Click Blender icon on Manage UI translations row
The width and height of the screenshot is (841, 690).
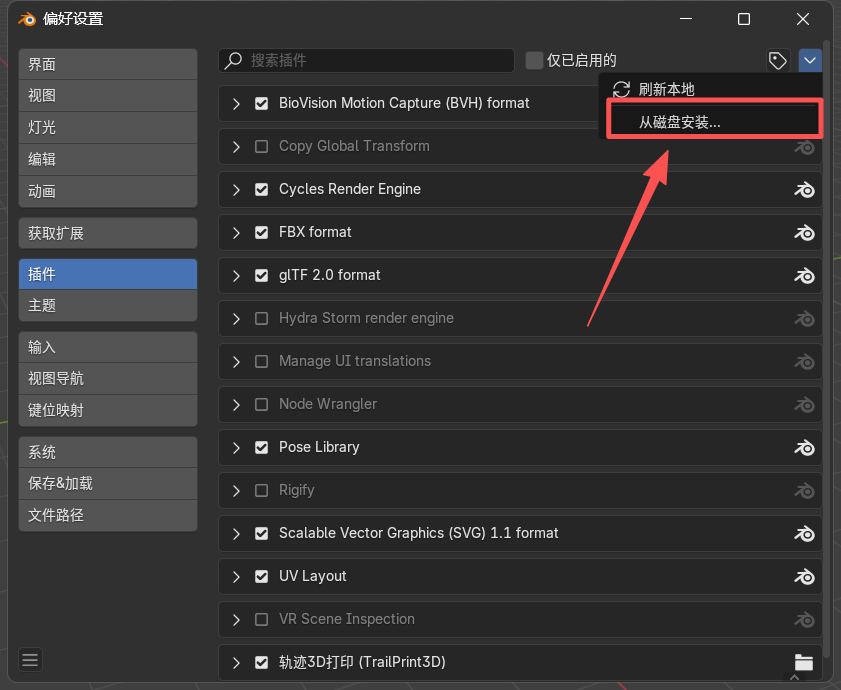[x=805, y=362]
